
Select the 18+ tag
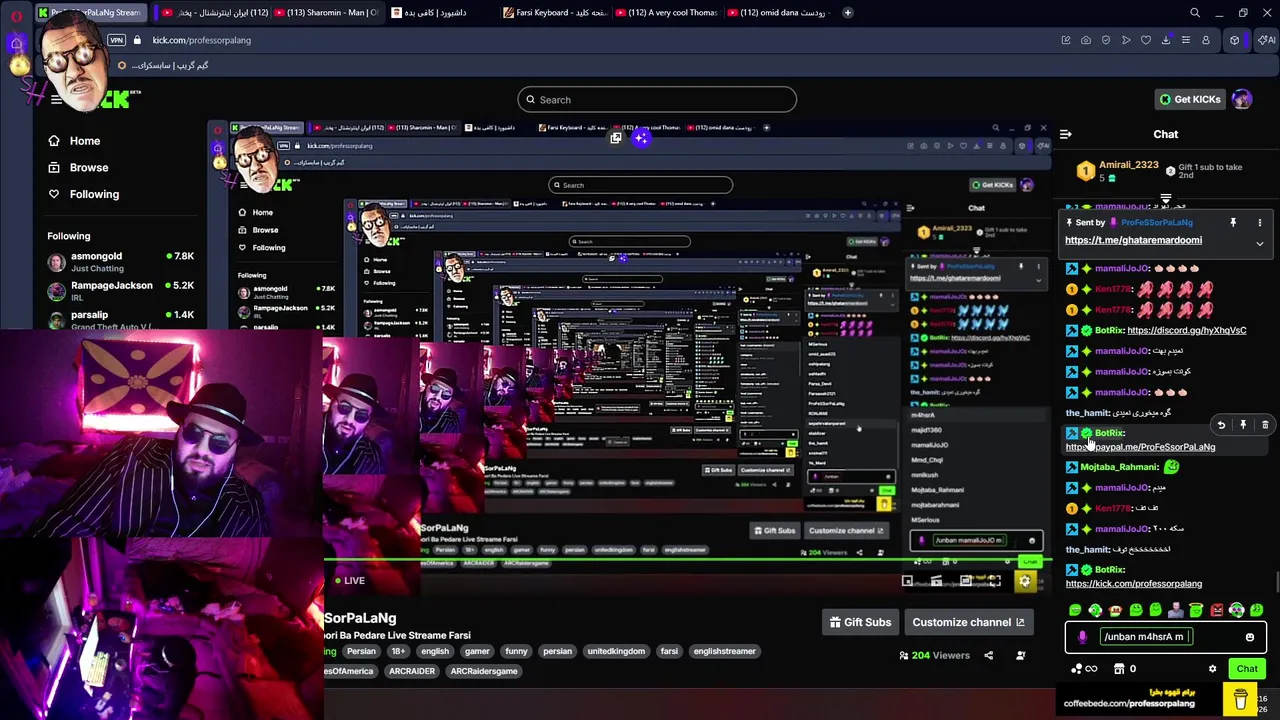[398, 651]
